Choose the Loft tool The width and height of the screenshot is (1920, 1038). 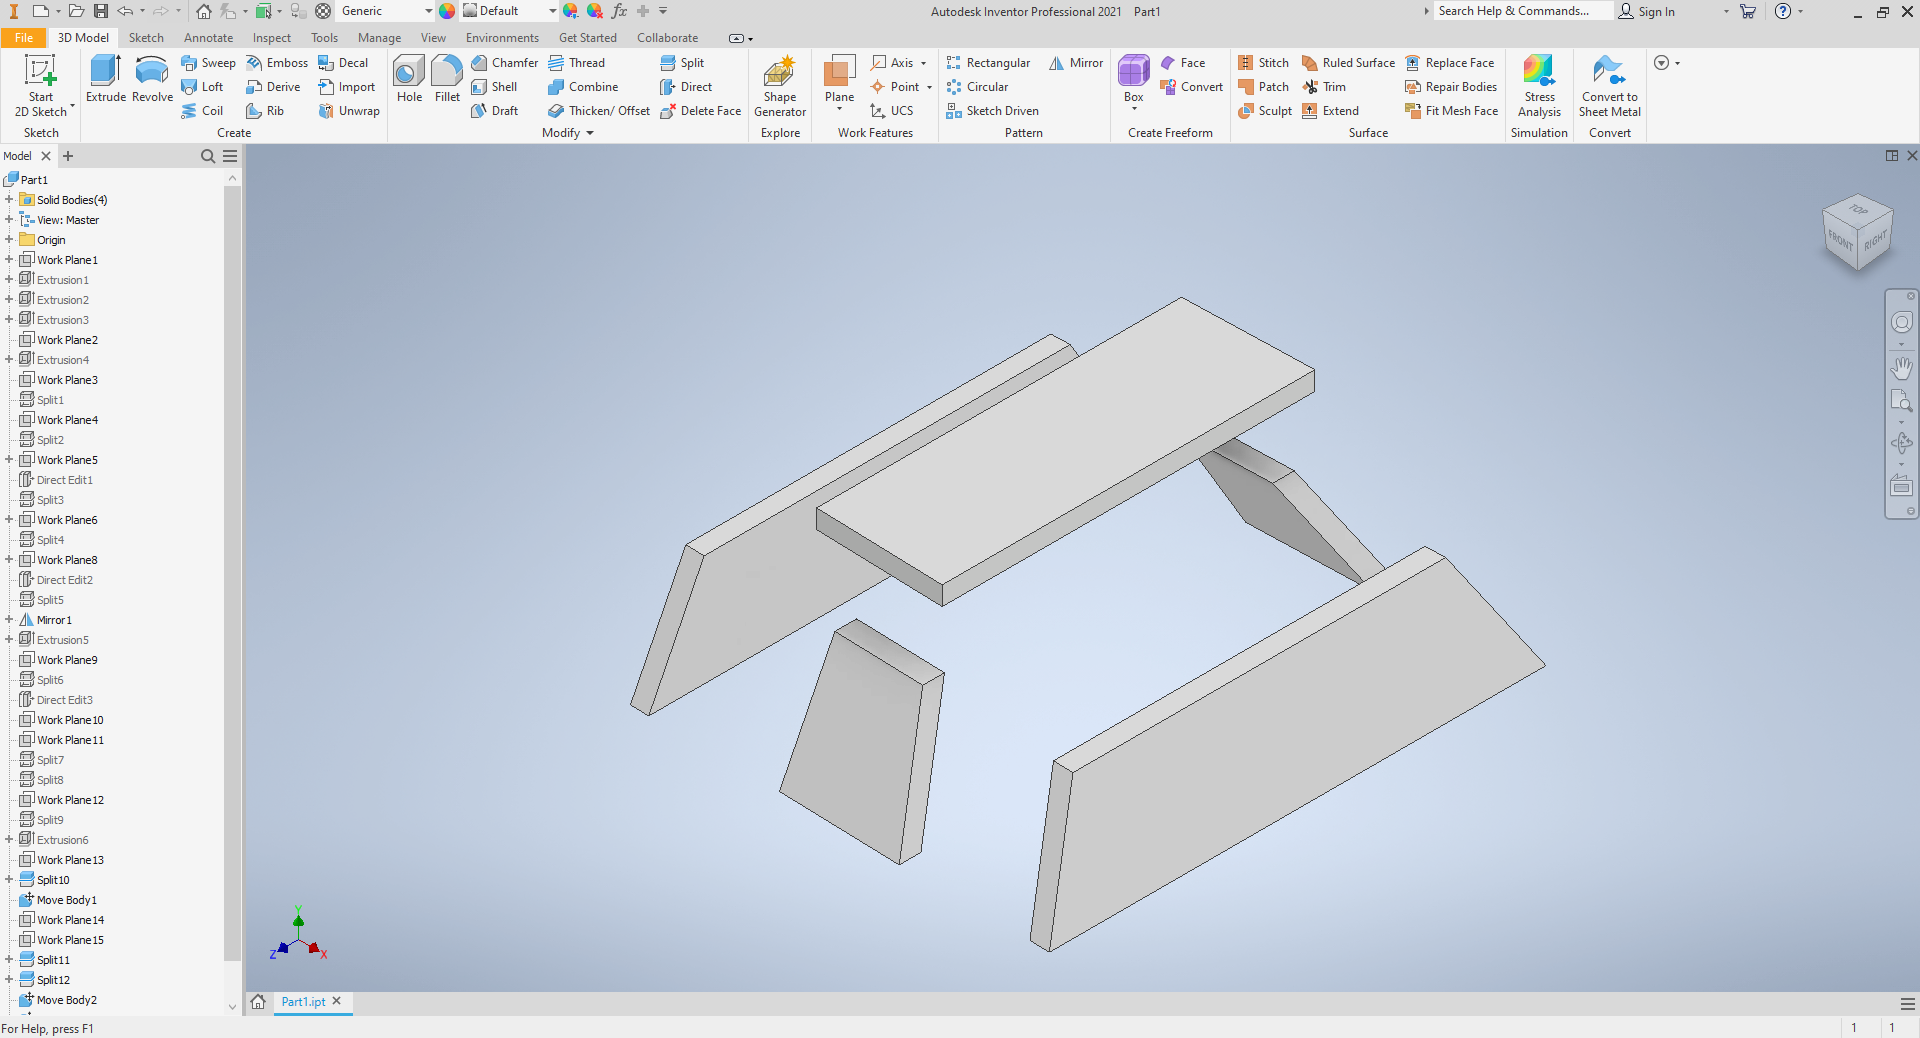coord(202,87)
